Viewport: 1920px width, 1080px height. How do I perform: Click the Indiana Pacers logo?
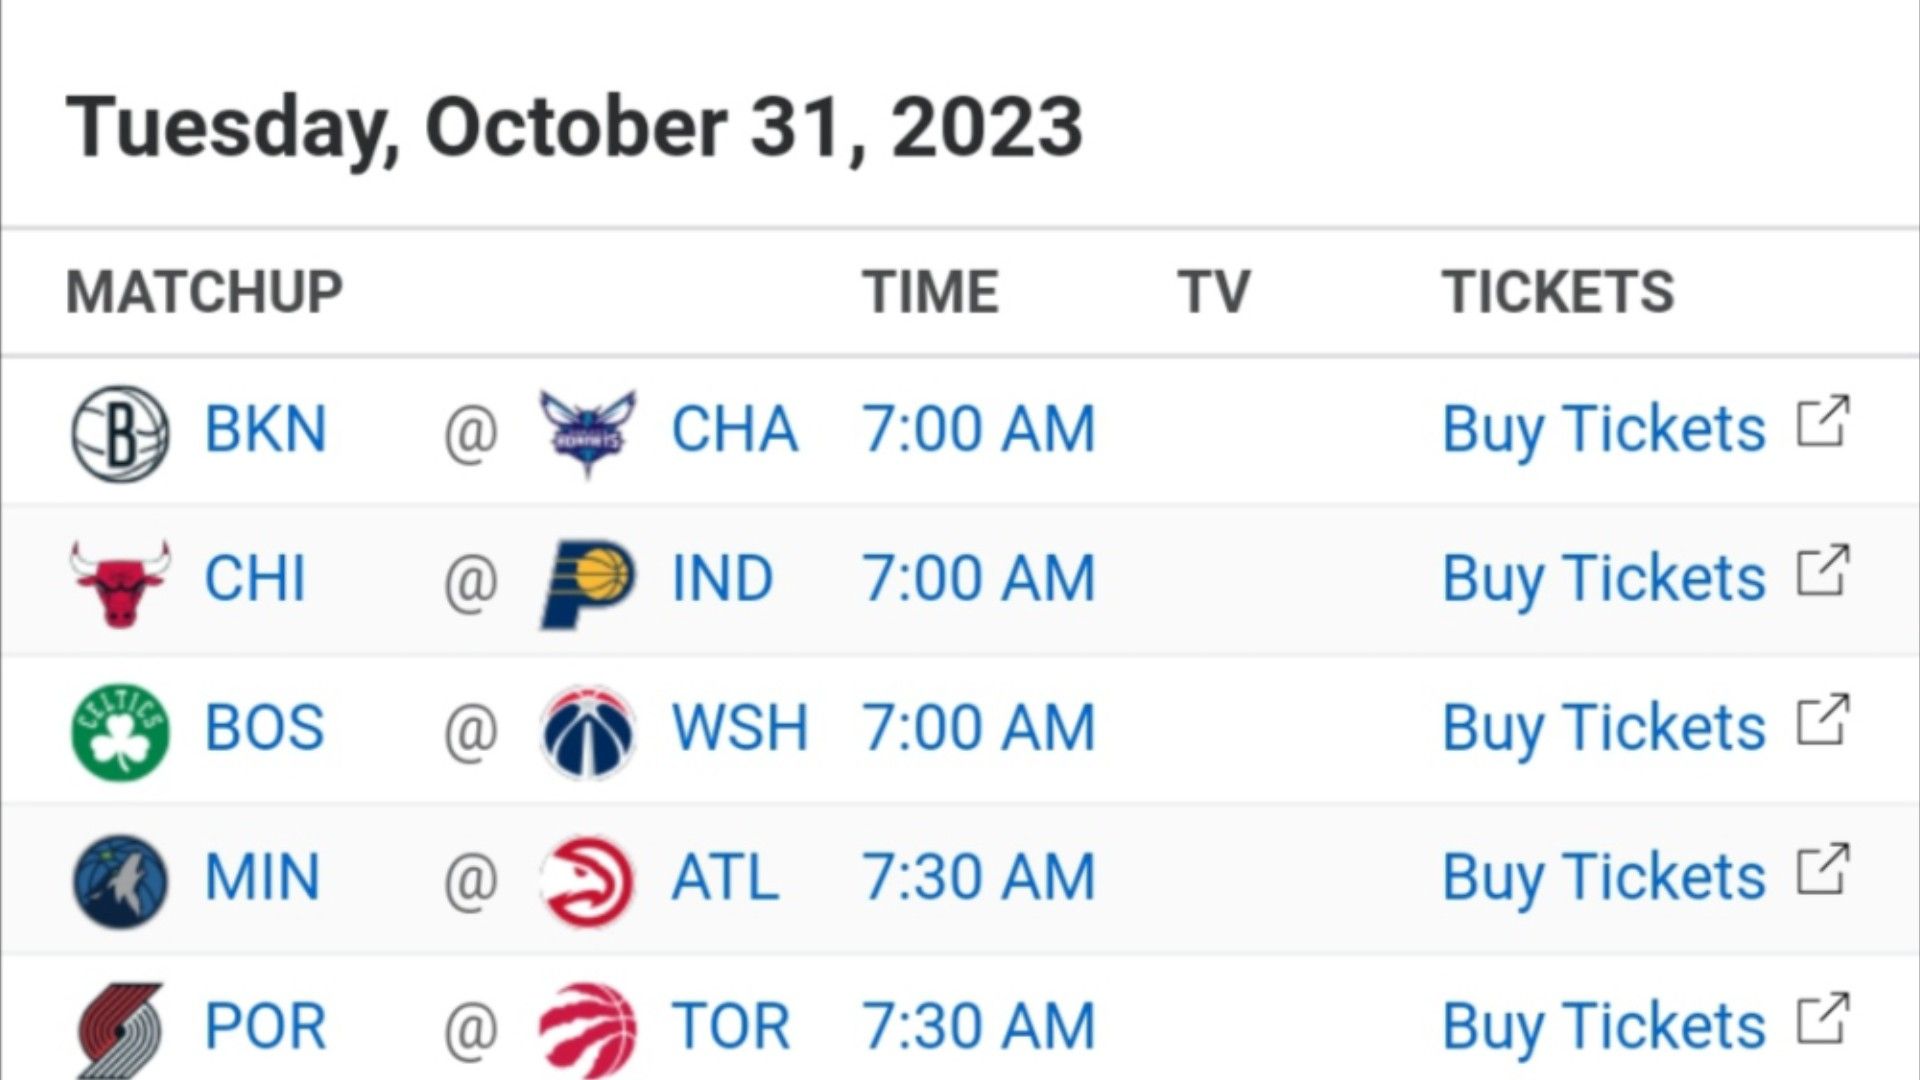click(587, 584)
